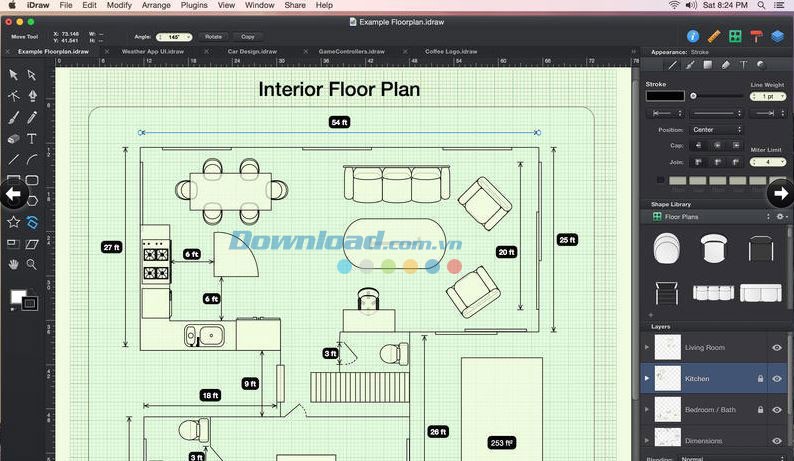Open the Layers stack icon in toolbar
Viewport: 794px width, 461px height.
tap(777, 36)
